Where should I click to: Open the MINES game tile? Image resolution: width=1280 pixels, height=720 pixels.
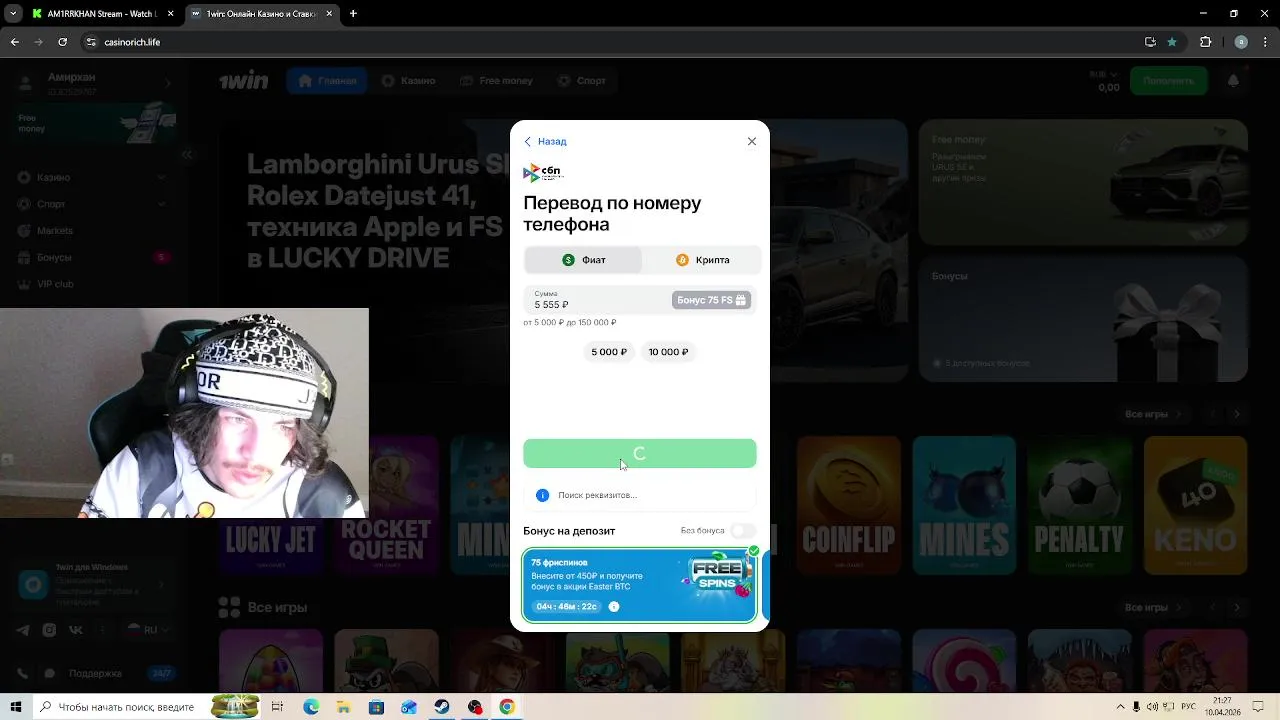(964, 505)
